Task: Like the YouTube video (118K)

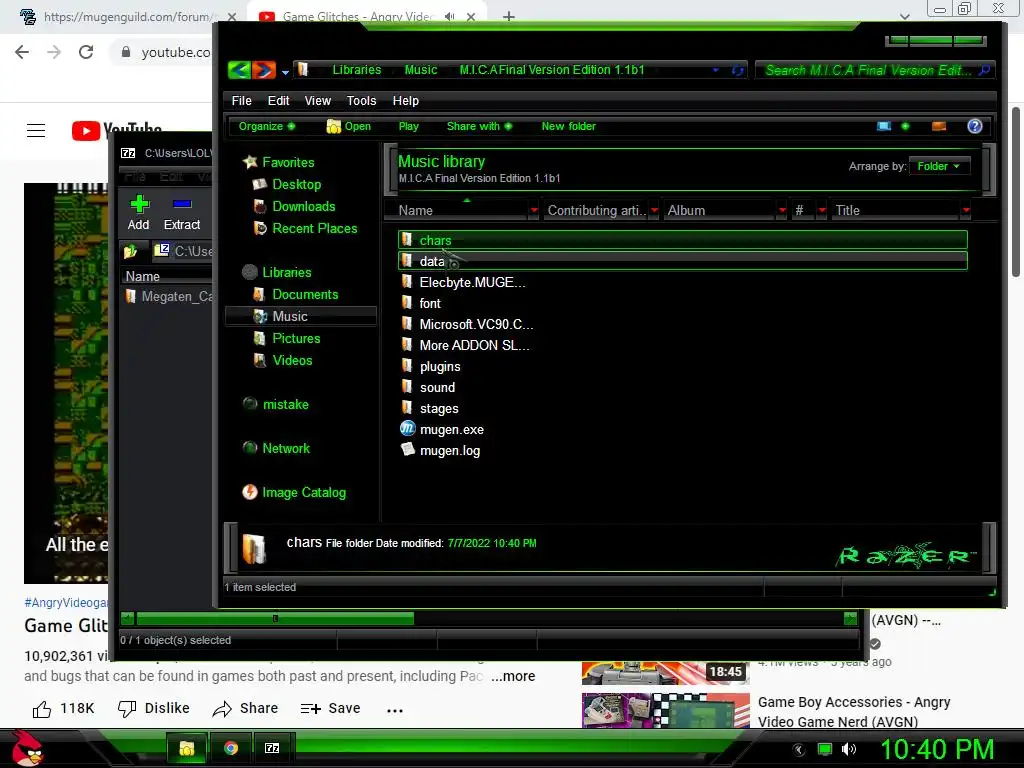Action: (63, 709)
